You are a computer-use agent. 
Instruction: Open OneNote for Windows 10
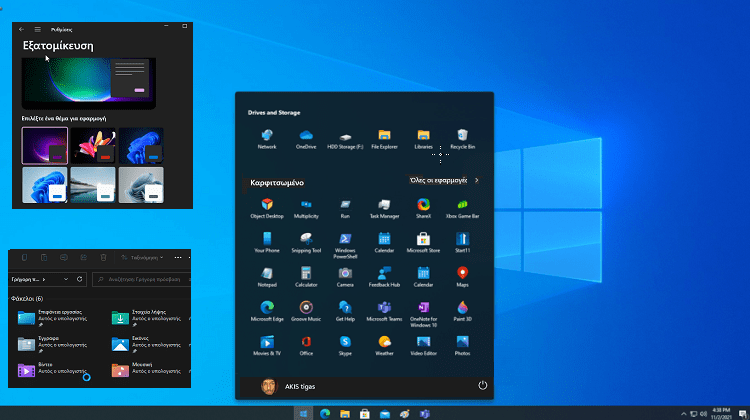tap(423, 314)
